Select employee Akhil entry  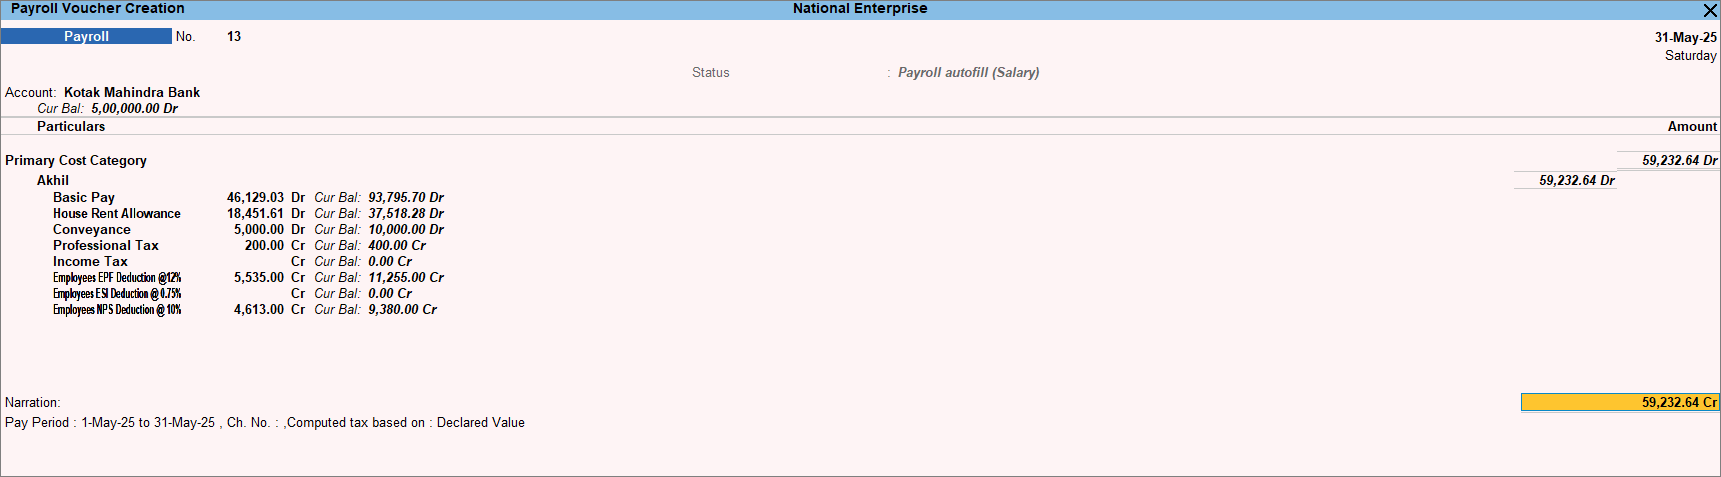pos(53,180)
